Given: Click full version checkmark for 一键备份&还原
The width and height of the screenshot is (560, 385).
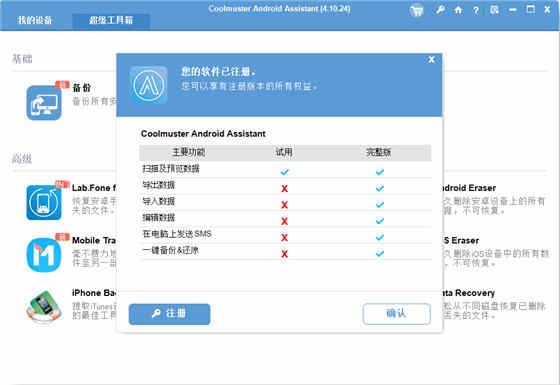Looking at the screenshot, I should [380, 254].
